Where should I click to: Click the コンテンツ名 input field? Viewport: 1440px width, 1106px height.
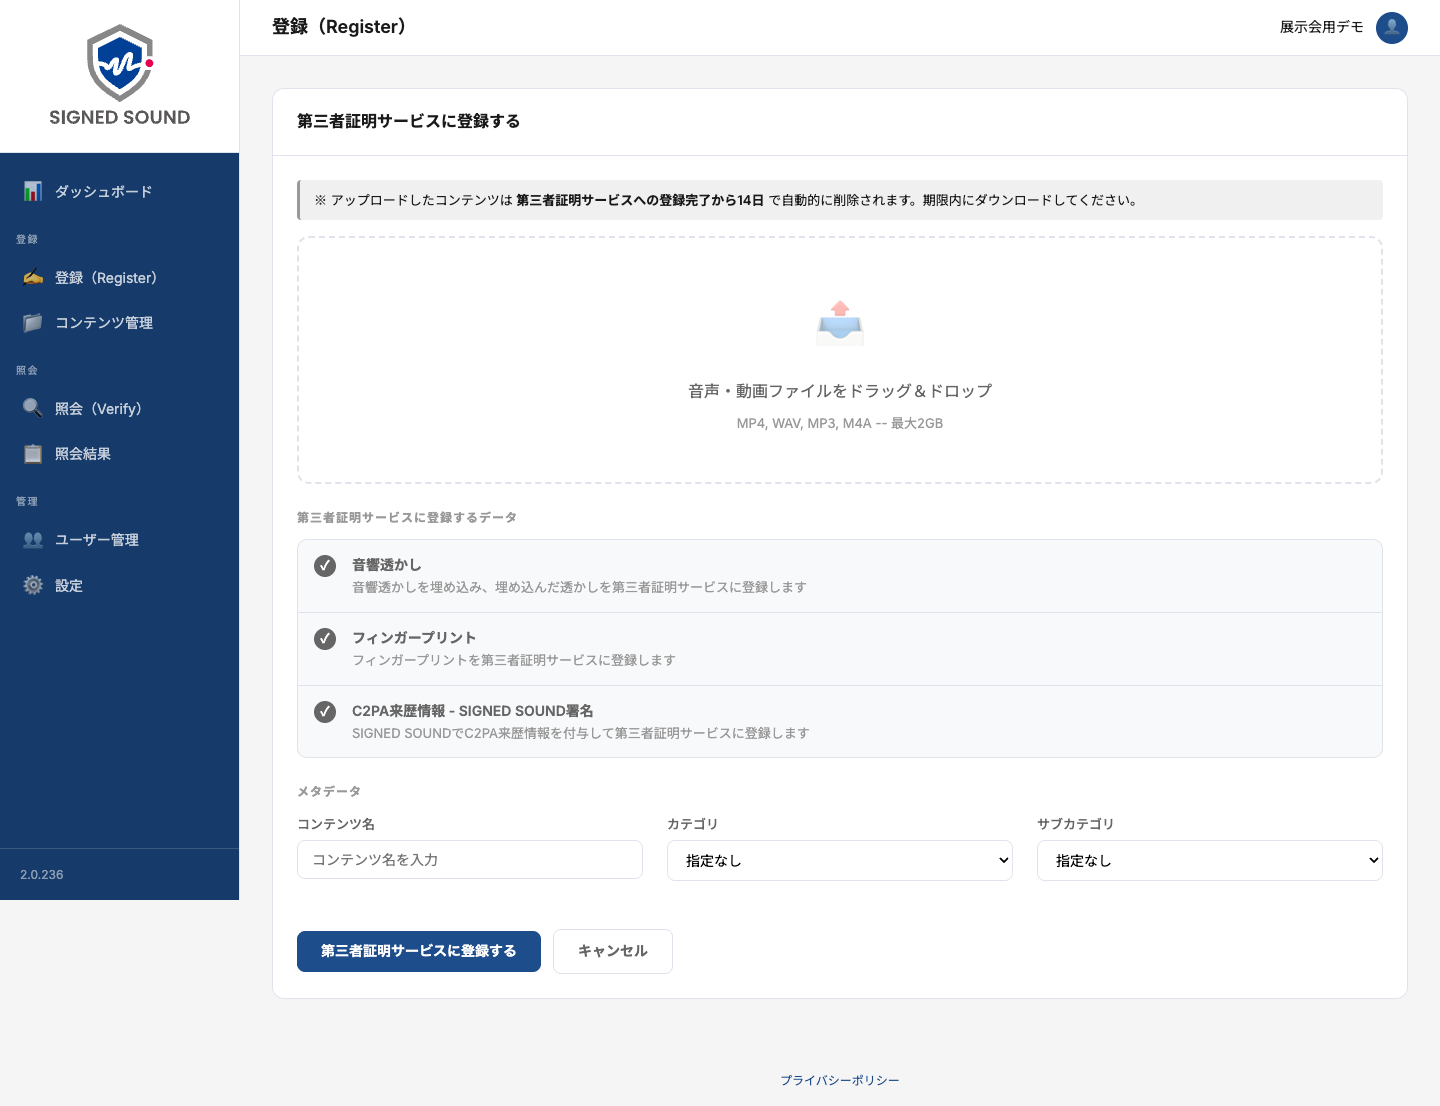click(x=470, y=859)
